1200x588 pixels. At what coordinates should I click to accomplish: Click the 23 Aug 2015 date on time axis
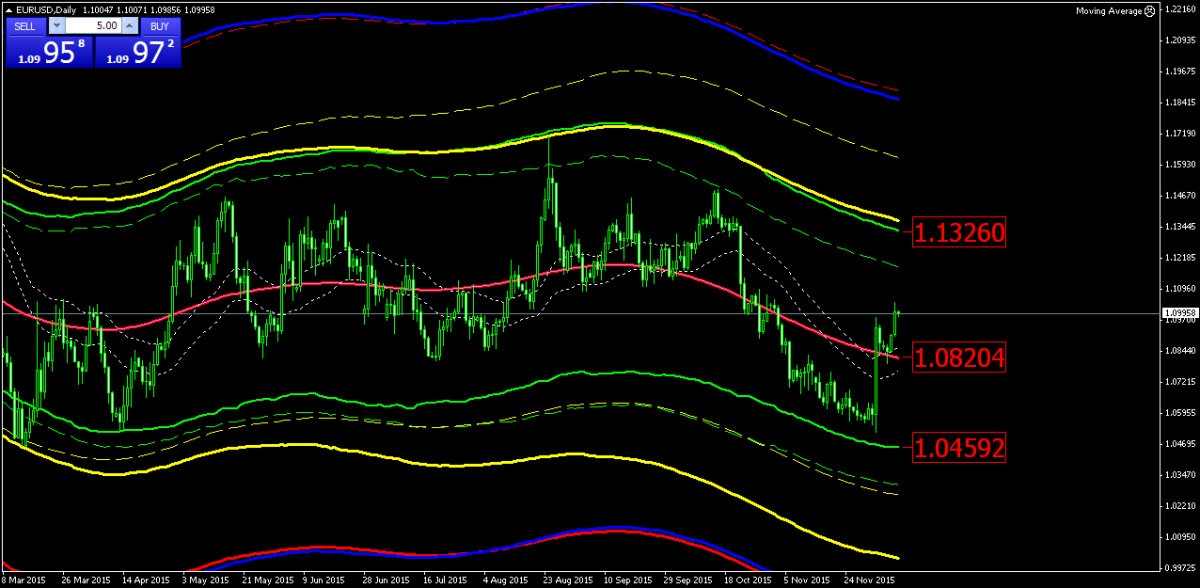(564, 580)
